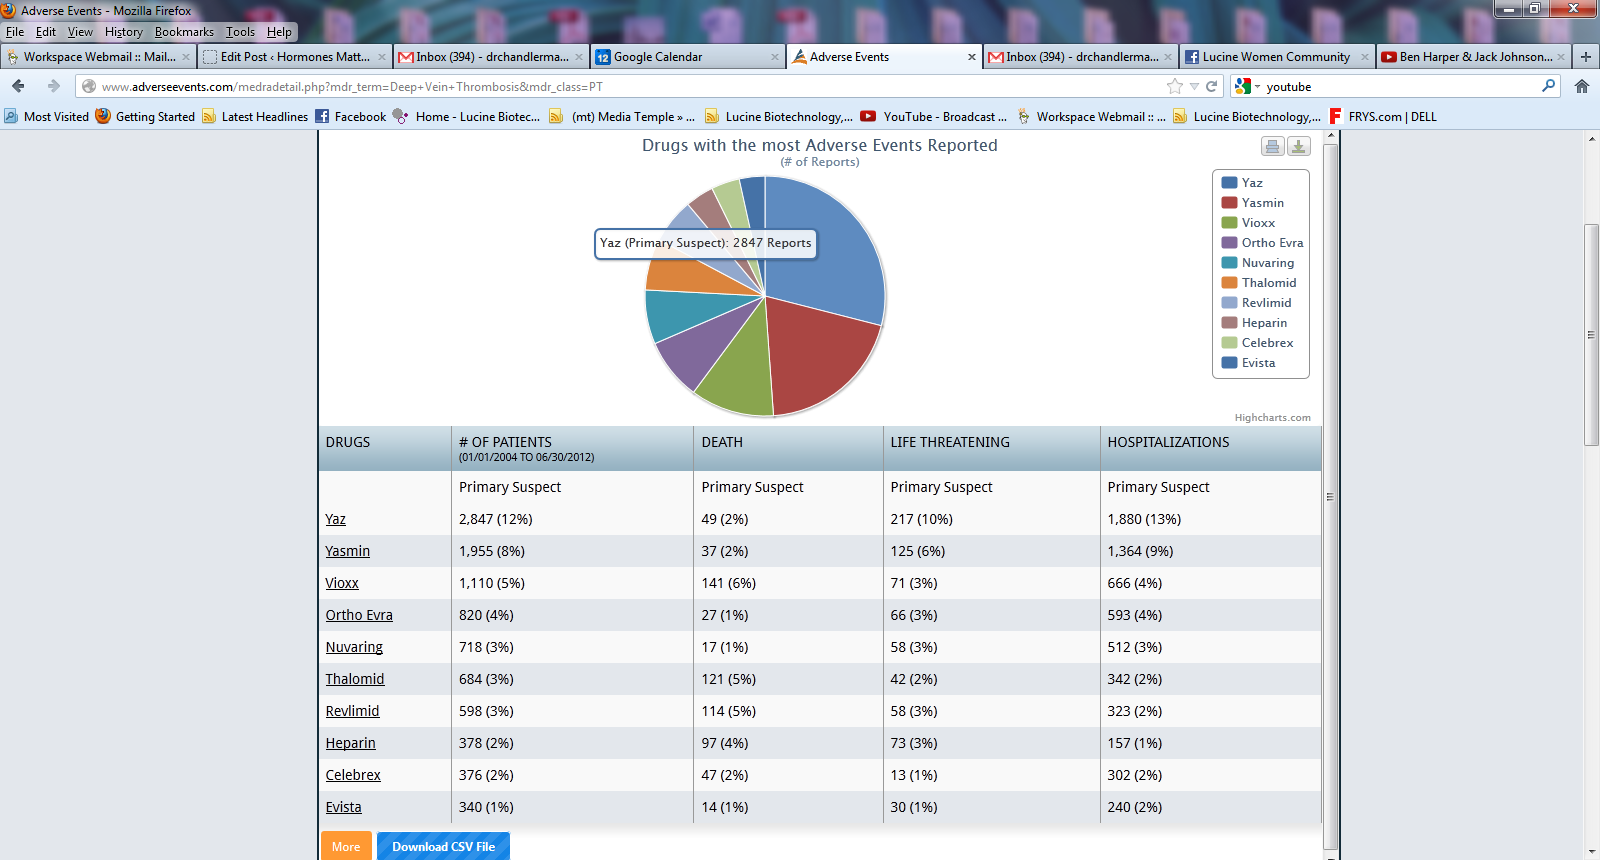The image size is (1600, 860).
Task: Open FRYS.com | DELL bookmark
Action: point(1383,116)
